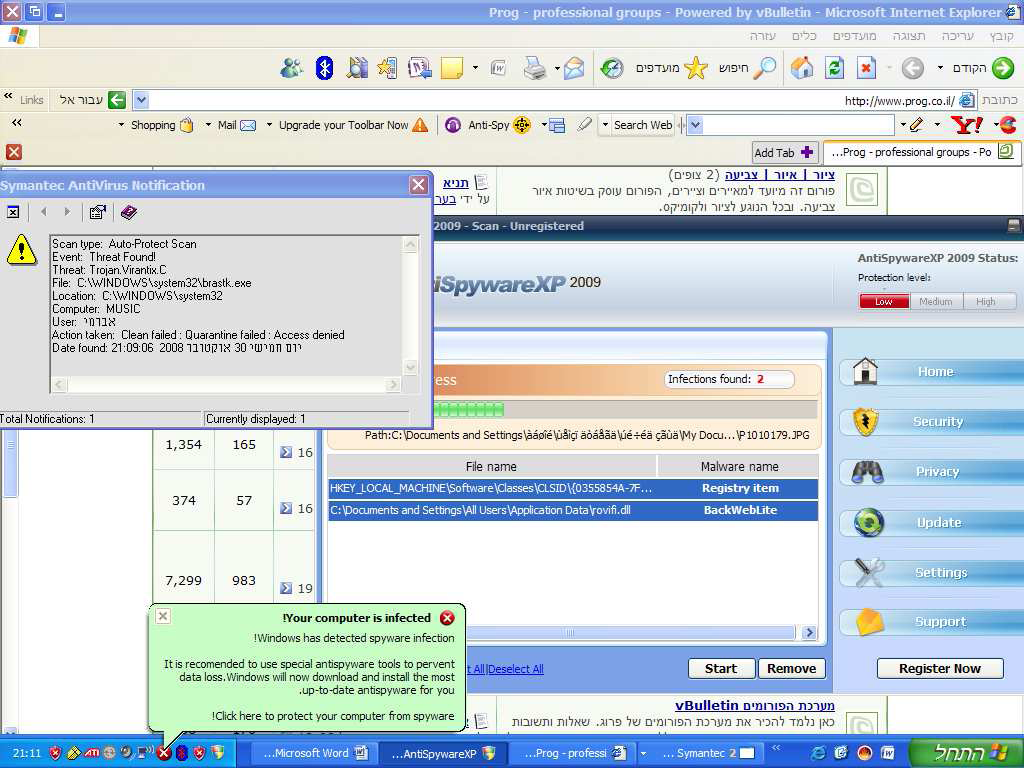Click the History clock icon
This screenshot has width=1024, height=768.
[x=611, y=68]
